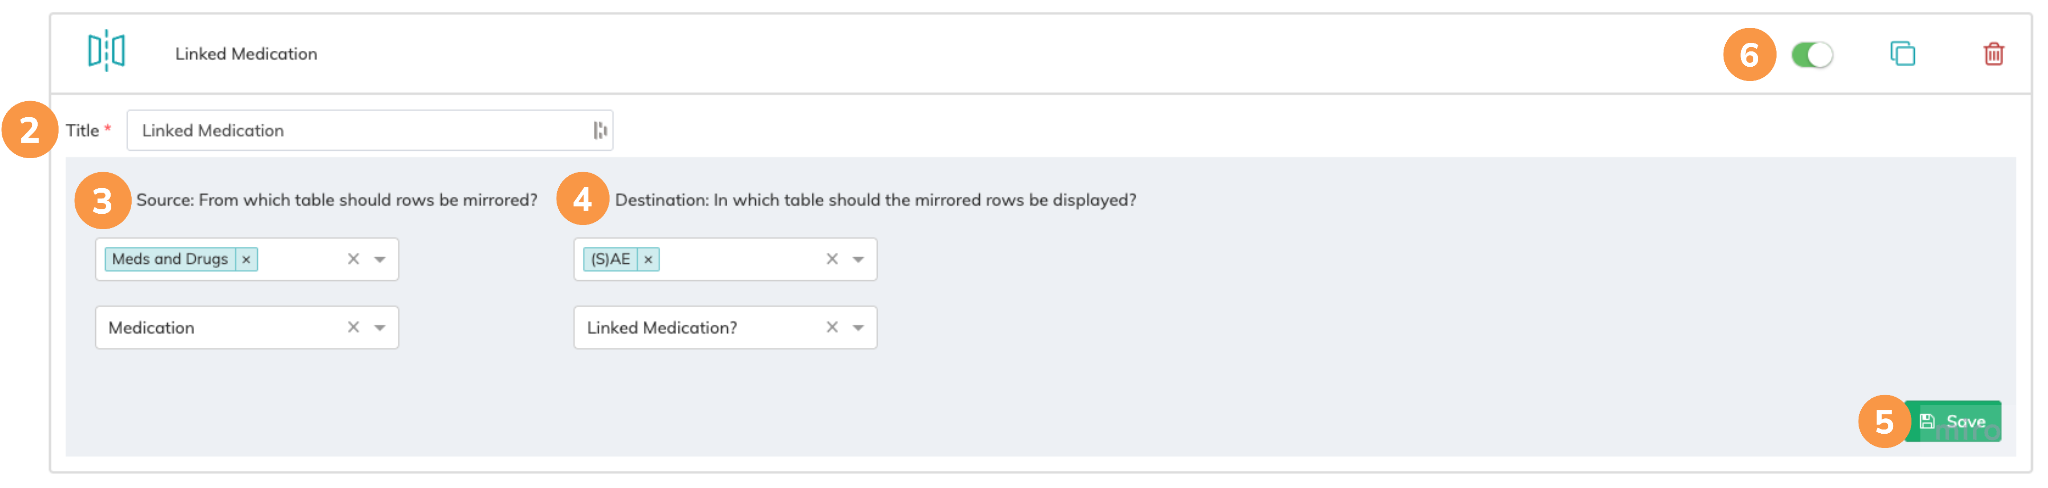Clear the source table selection
Viewport: 2048px width, 488px height.
click(x=353, y=259)
